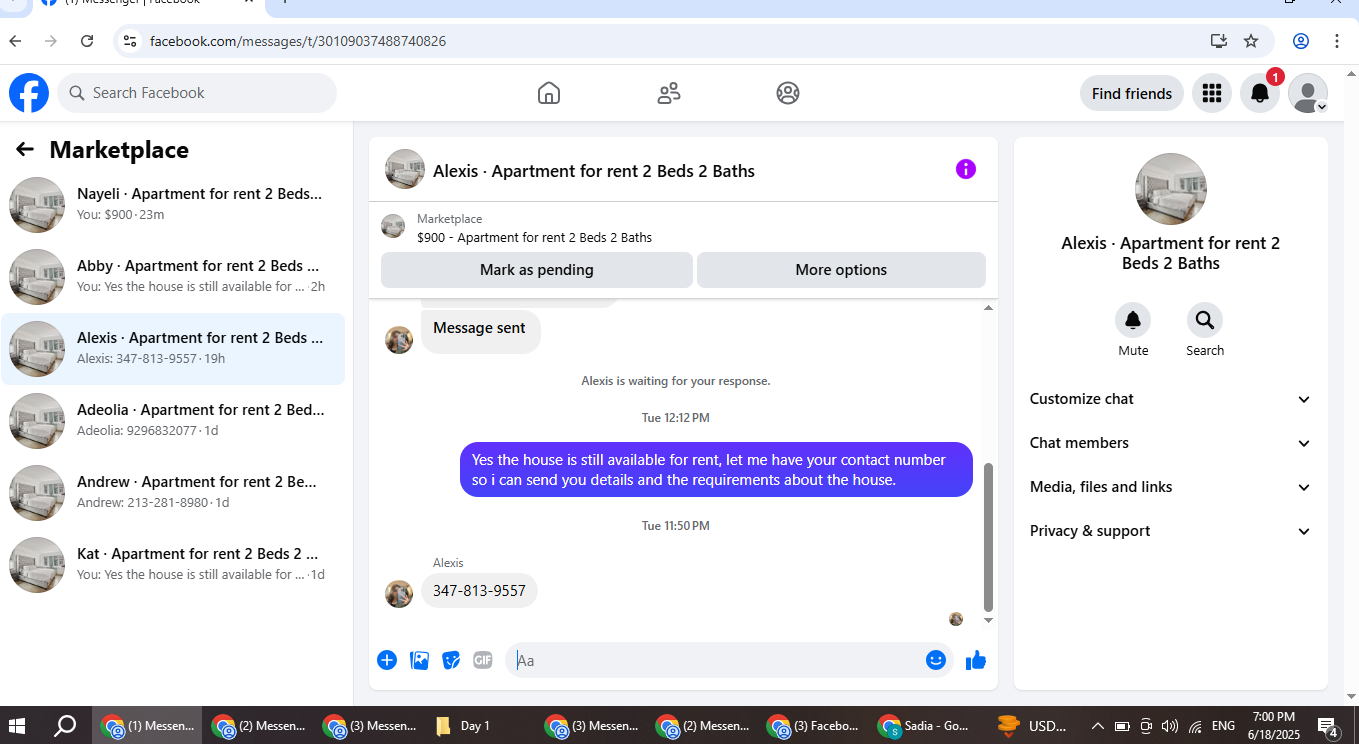Expand the Chat members section
Screen dimensions: 1359x744
coord(1170,443)
